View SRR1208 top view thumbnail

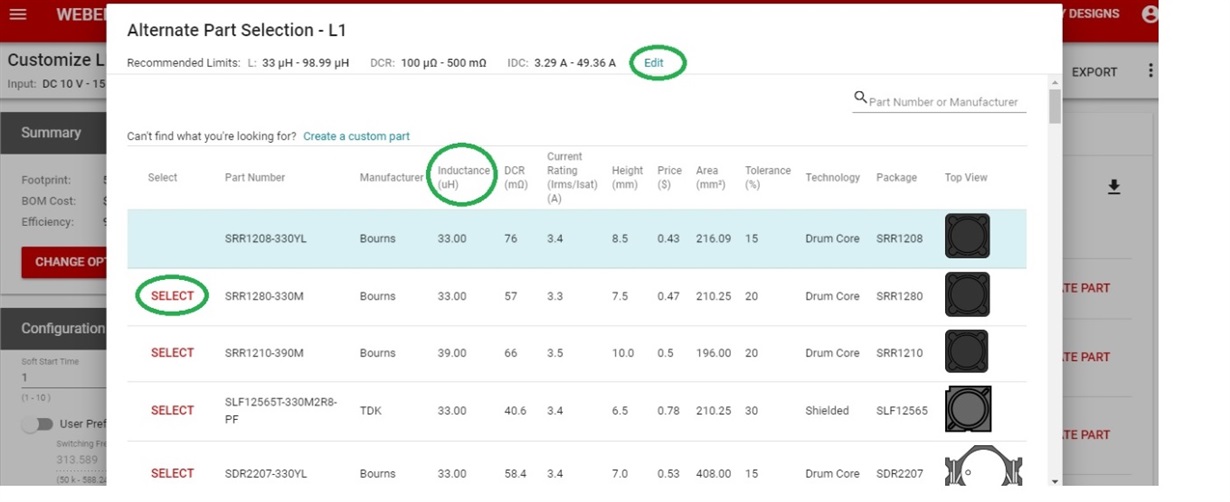coord(967,236)
